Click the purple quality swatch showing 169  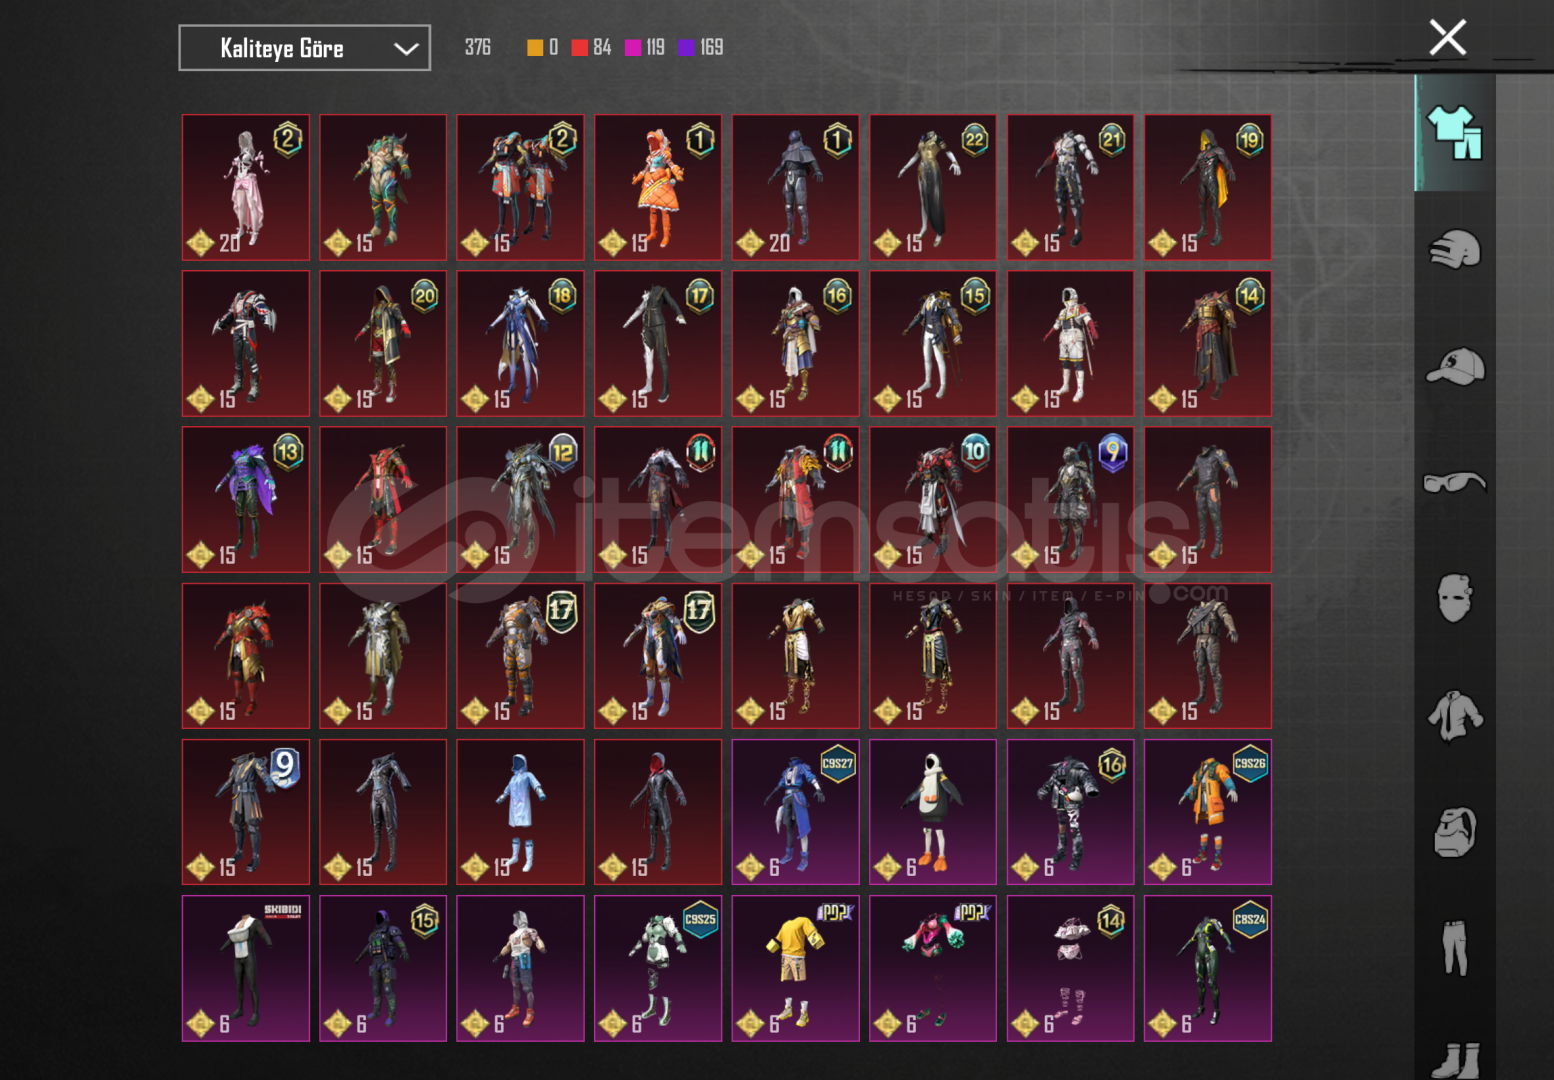687,47
